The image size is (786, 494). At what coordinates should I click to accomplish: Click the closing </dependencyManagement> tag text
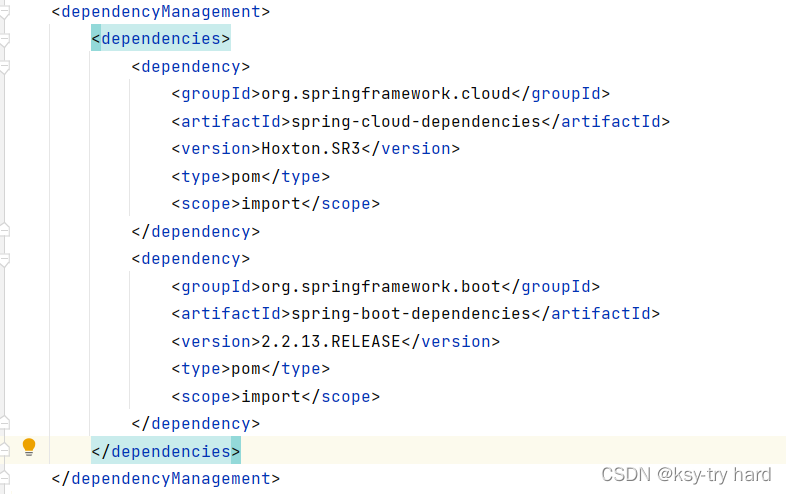click(165, 478)
